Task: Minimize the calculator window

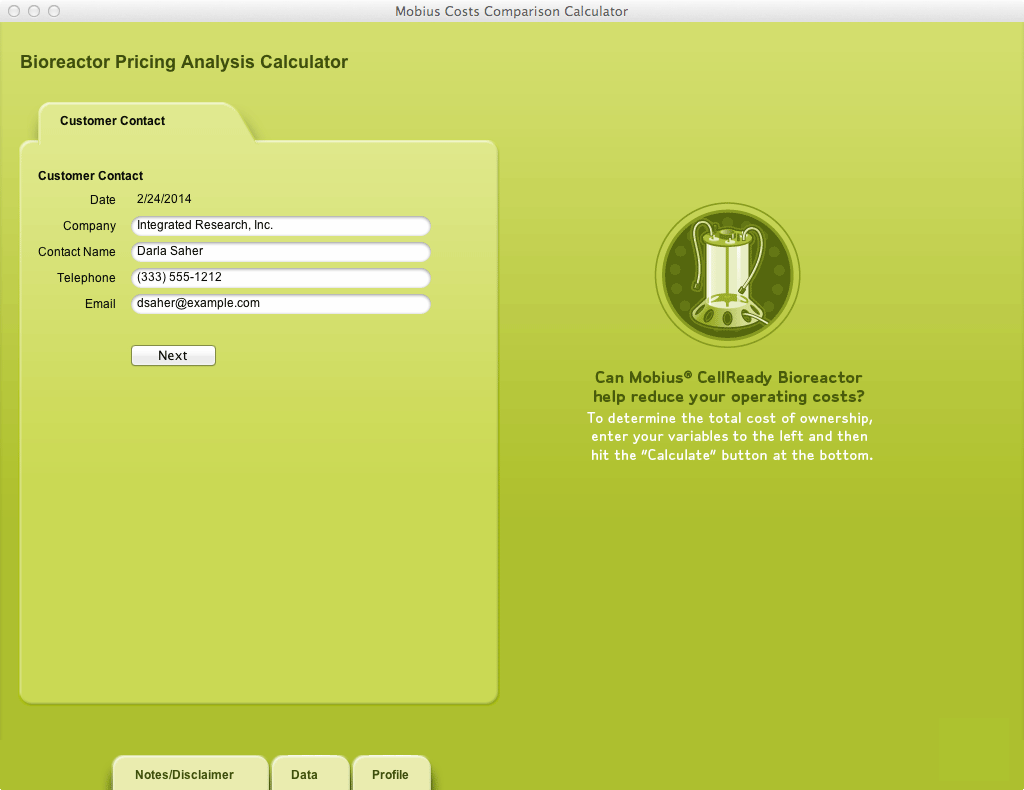Action: [34, 11]
